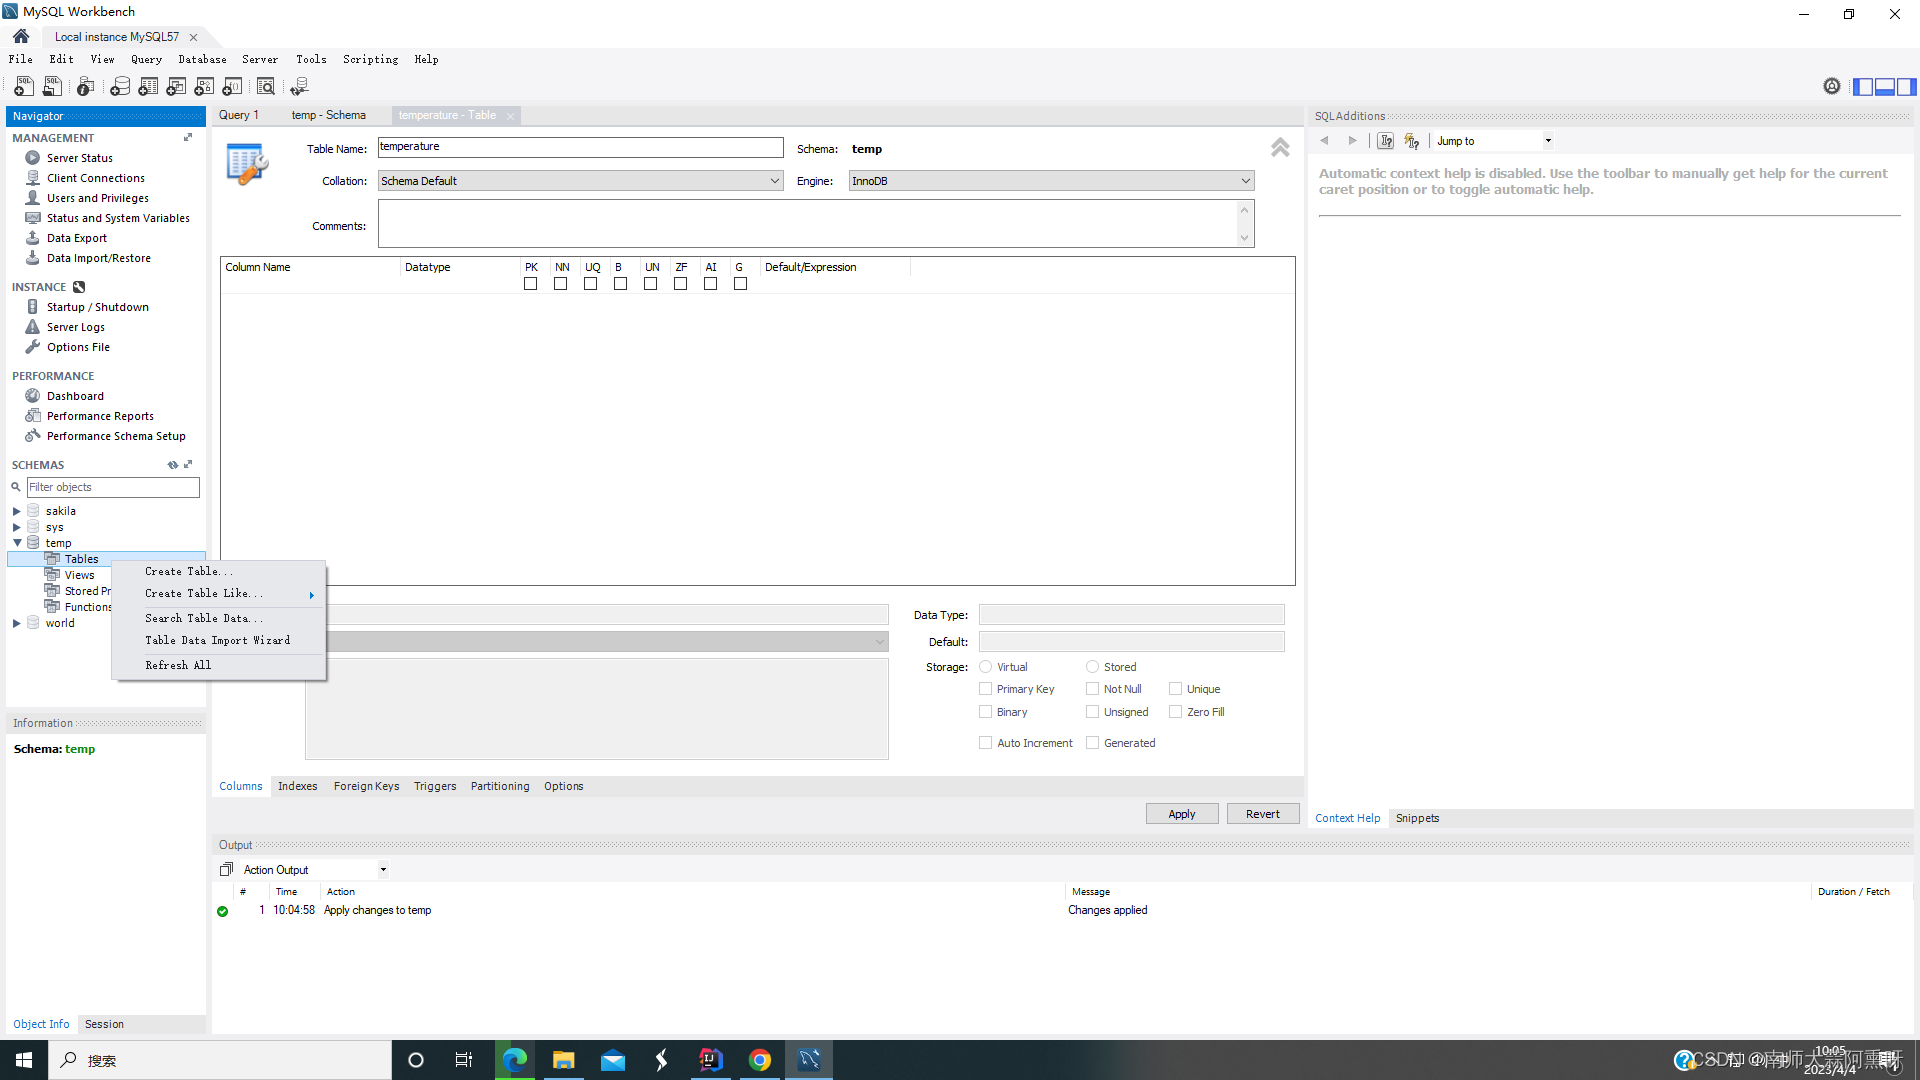Create a new SQL tab for executing queries
Image resolution: width=1920 pixels, height=1080 pixels.
(x=22, y=87)
